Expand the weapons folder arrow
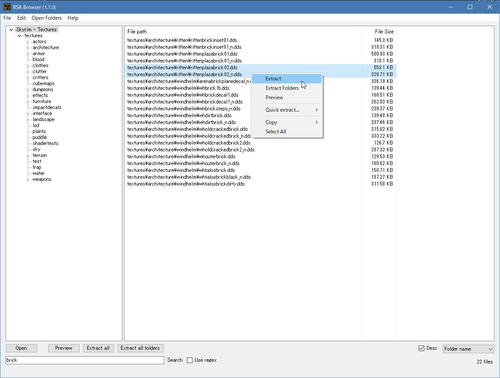 [28, 180]
